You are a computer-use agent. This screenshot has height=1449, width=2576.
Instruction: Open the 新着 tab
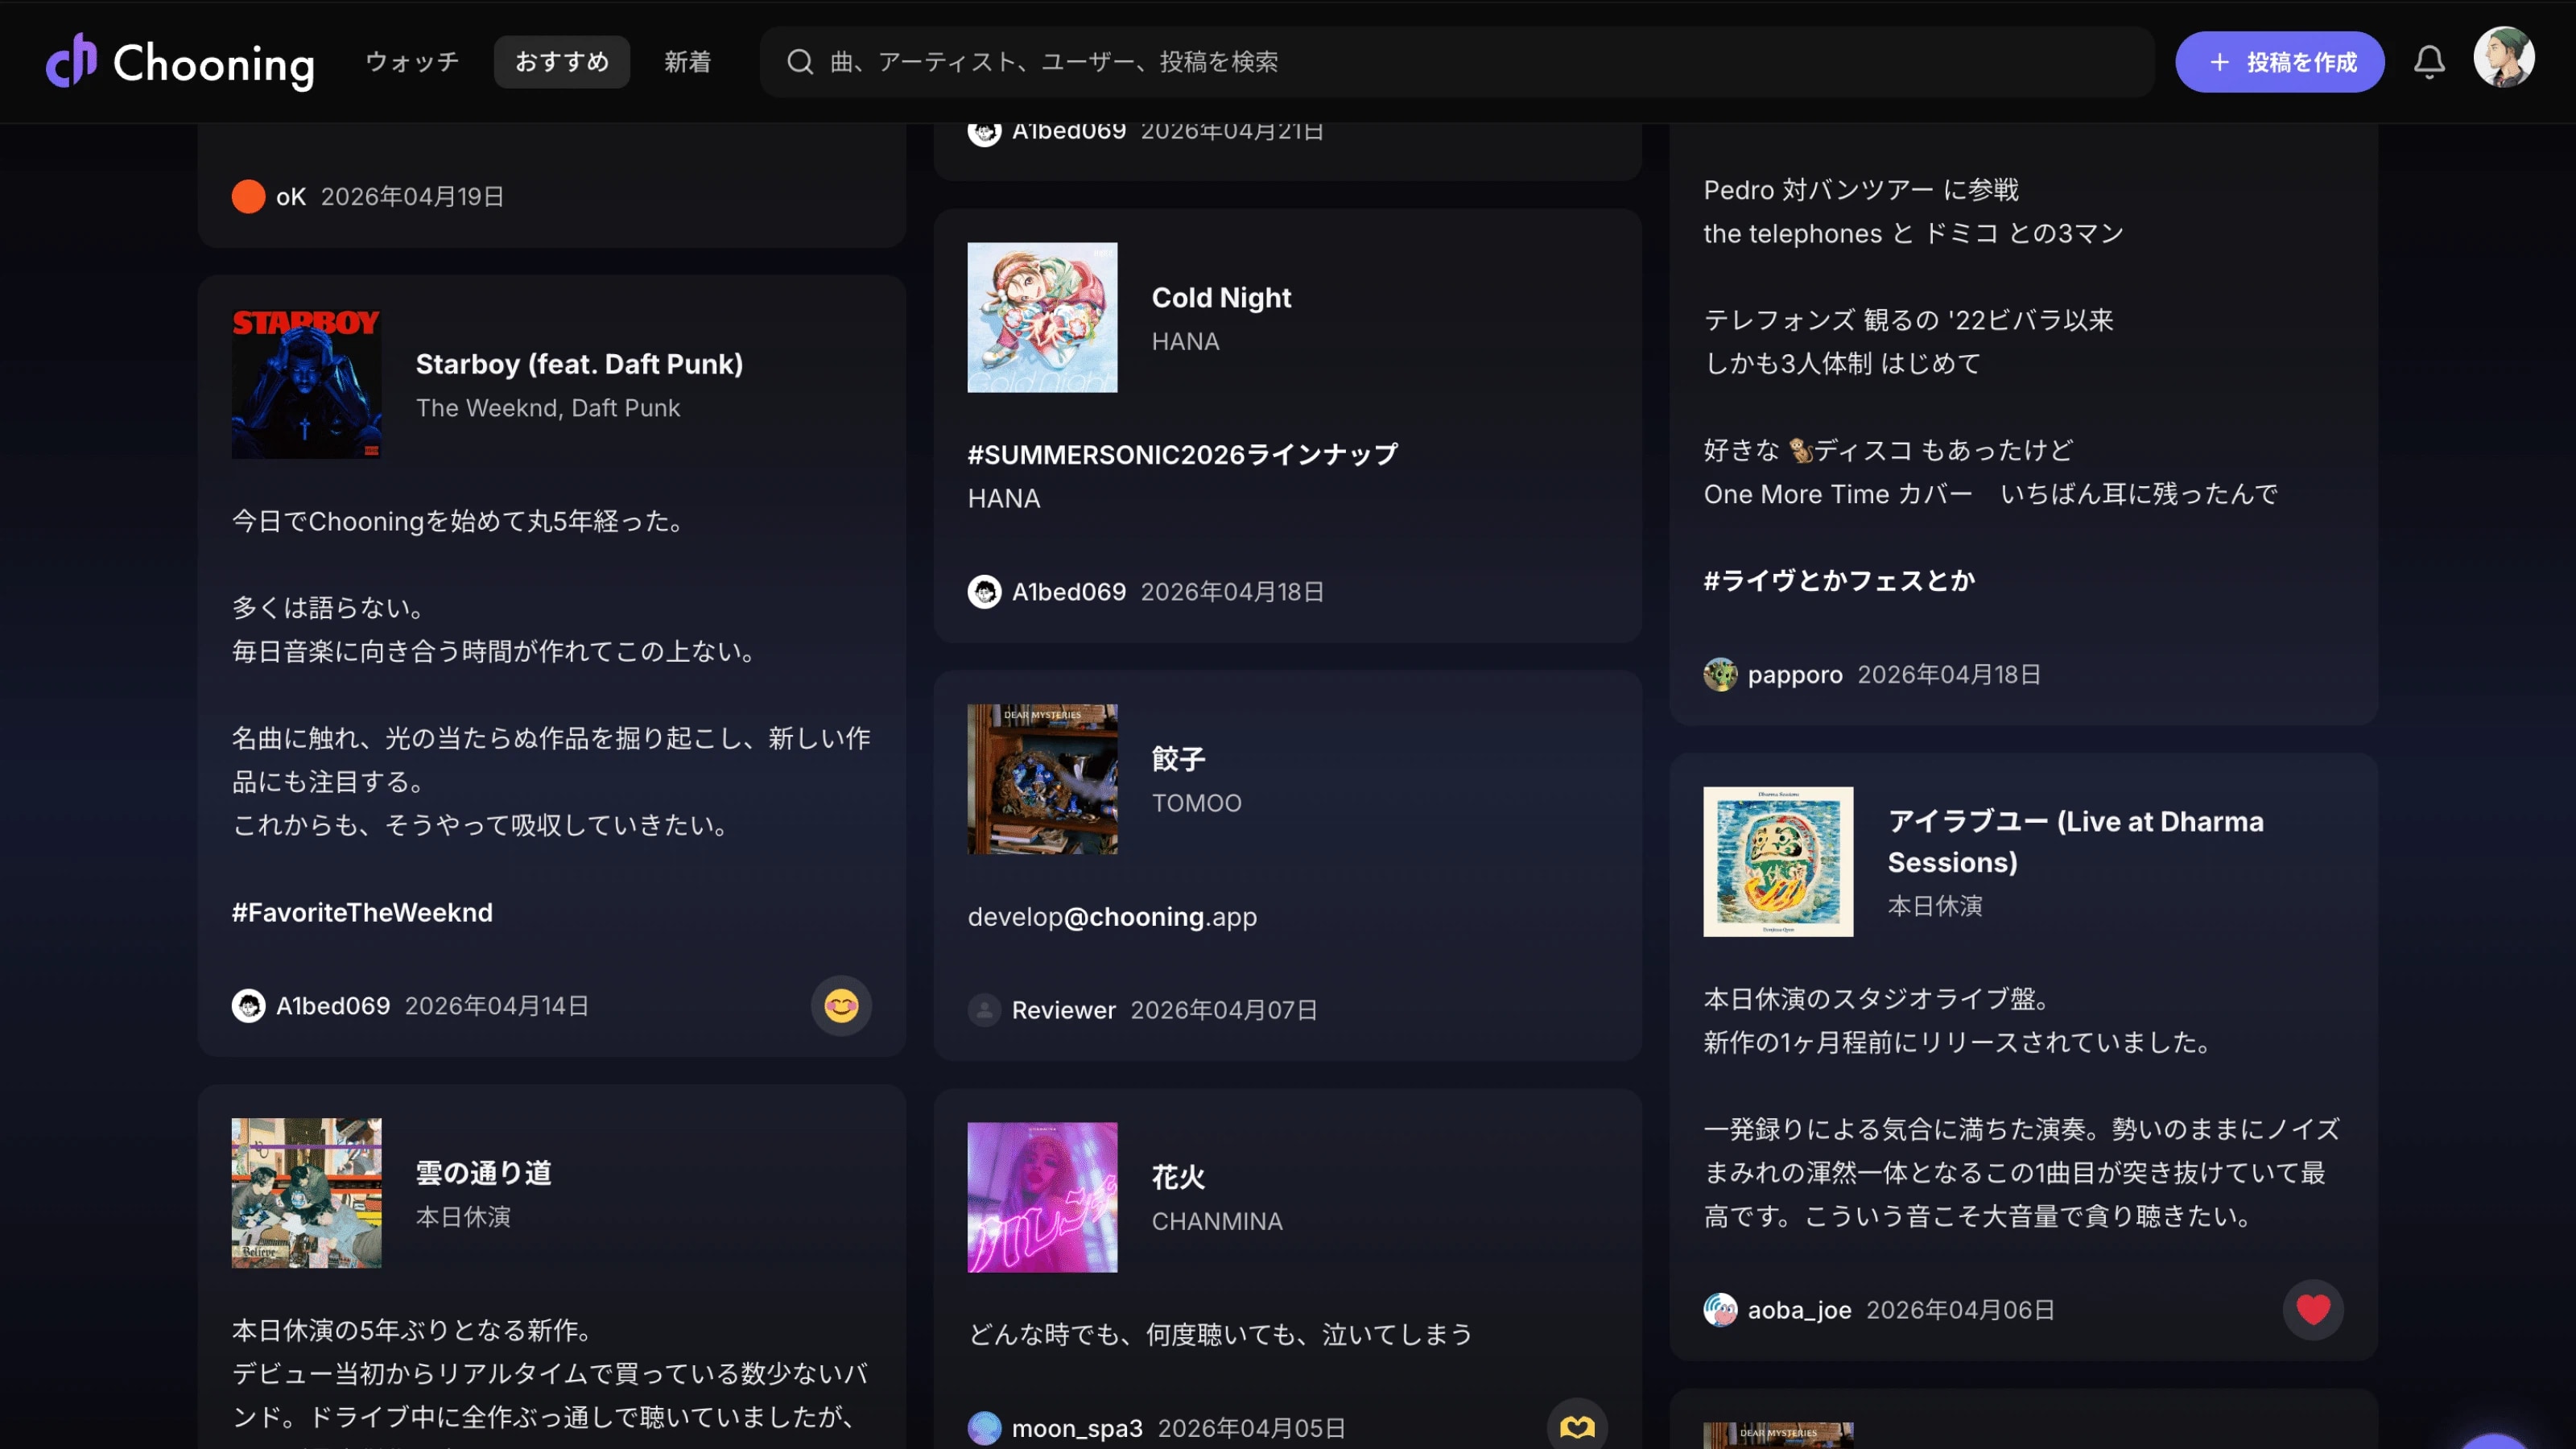coord(688,62)
